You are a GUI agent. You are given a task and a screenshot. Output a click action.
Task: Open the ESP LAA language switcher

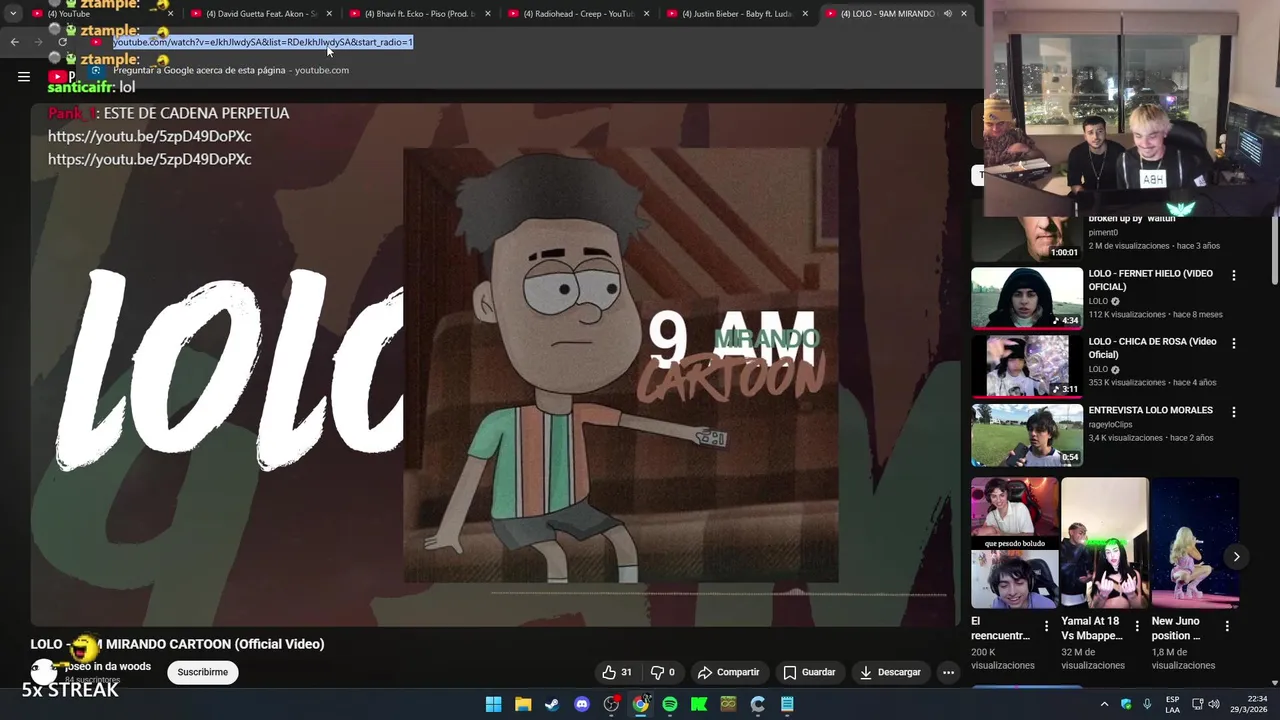tap(1172, 704)
